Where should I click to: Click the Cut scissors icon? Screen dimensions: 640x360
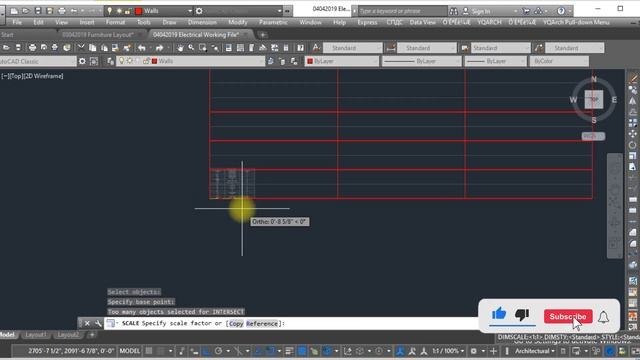coord(81,48)
